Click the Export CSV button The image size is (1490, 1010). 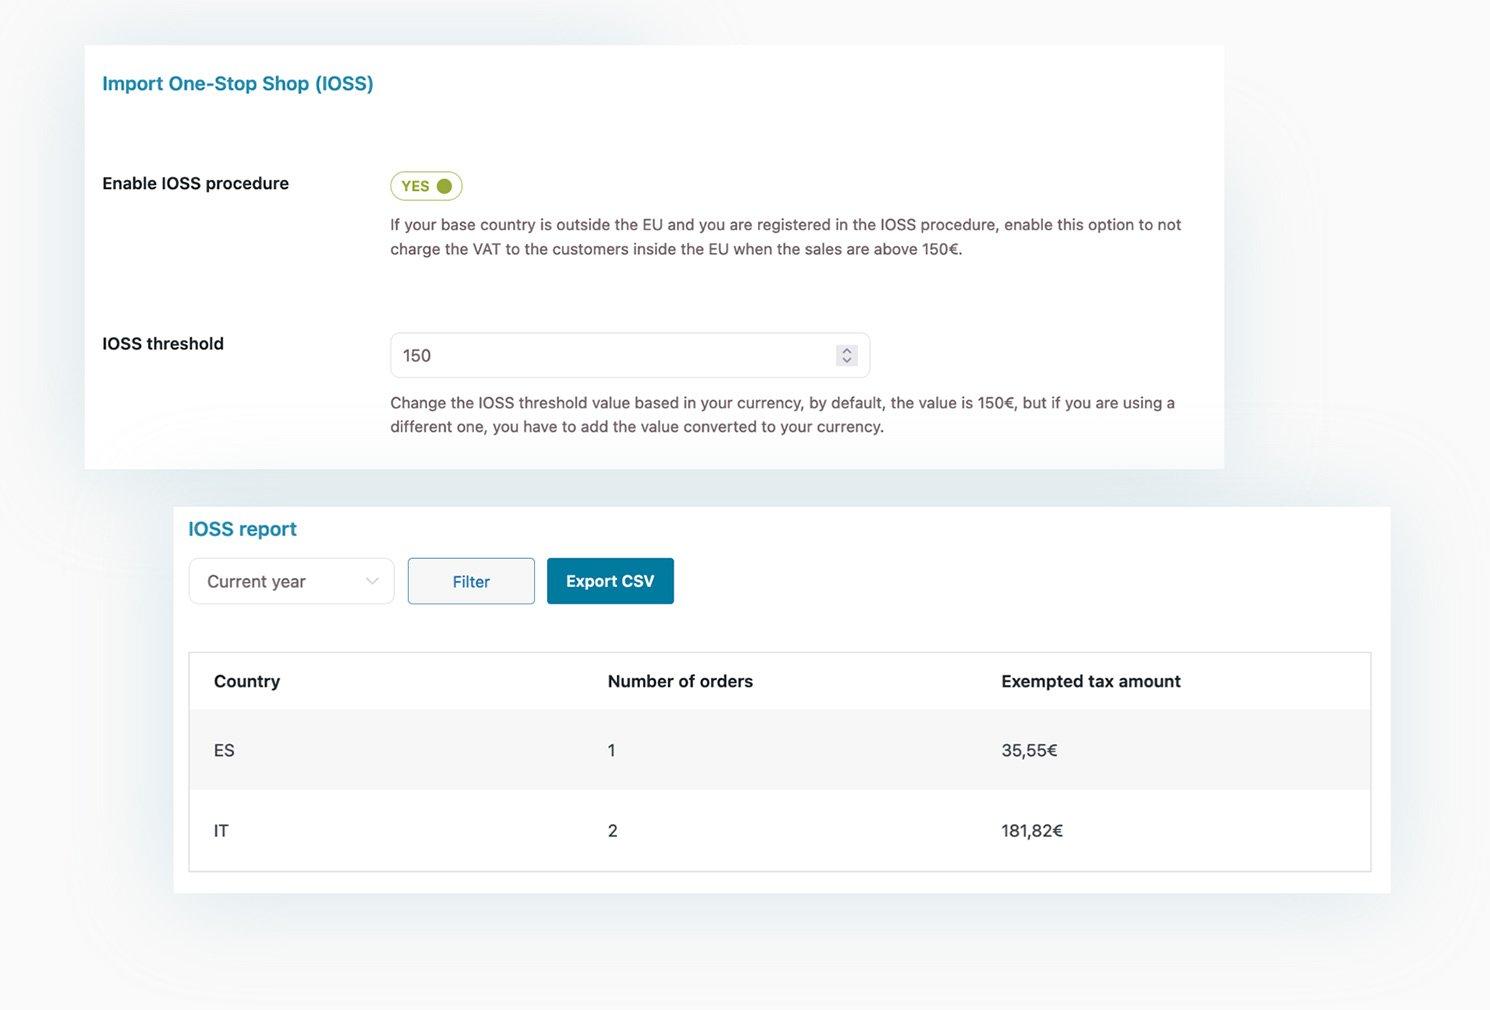point(610,581)
